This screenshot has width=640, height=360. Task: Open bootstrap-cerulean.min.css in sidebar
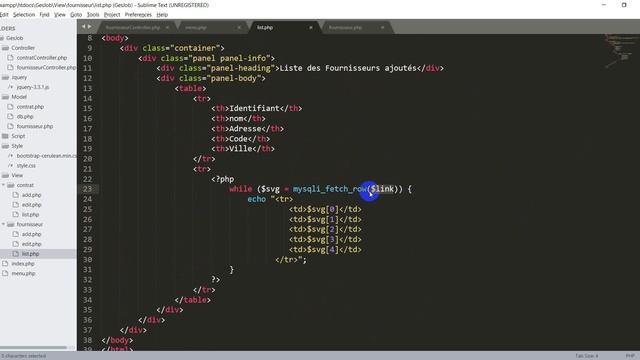click(x=47, y=156)
